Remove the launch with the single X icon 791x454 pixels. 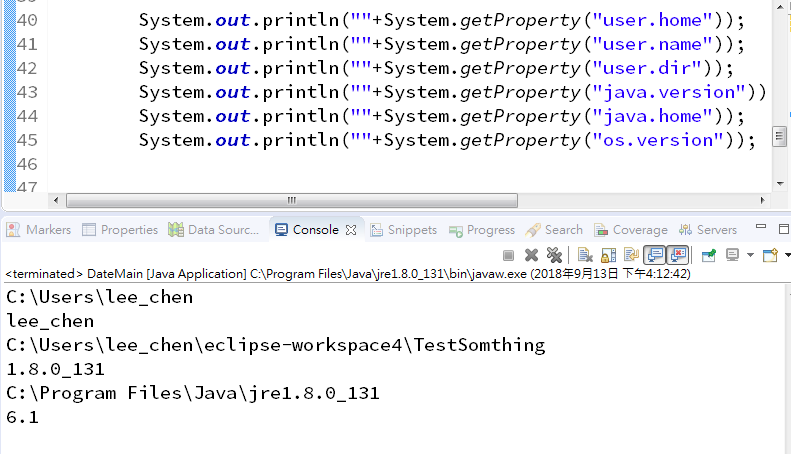[531, 255]
